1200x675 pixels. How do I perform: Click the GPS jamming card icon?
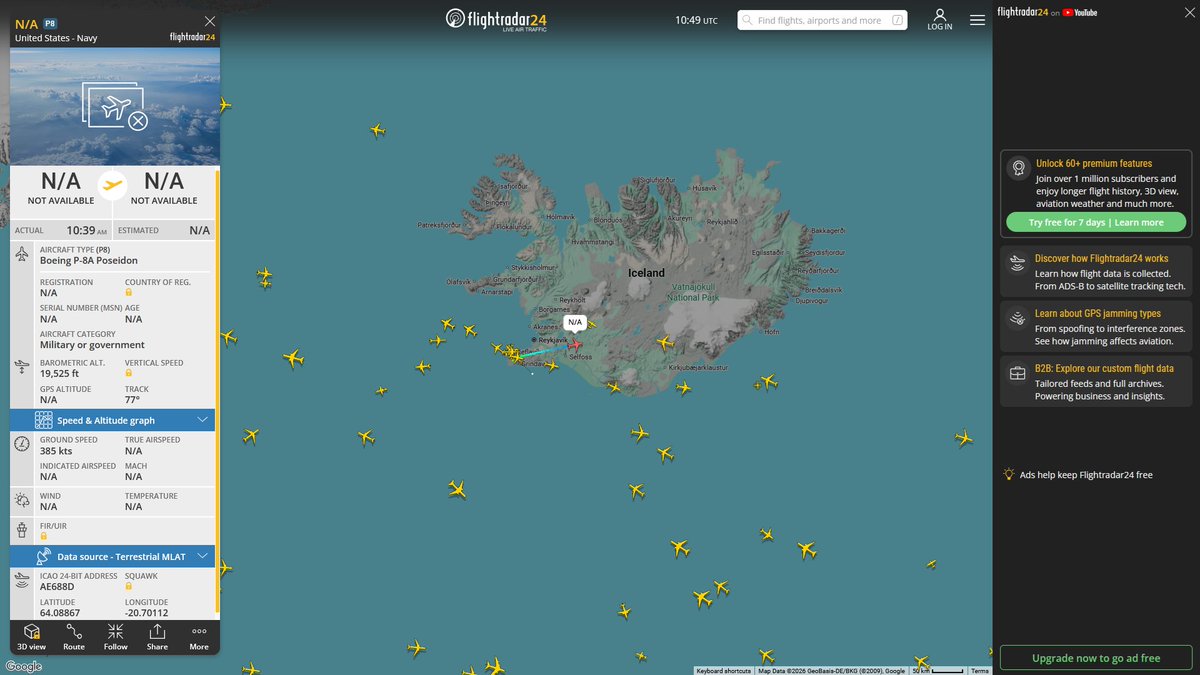click(x=1017, y=318)
